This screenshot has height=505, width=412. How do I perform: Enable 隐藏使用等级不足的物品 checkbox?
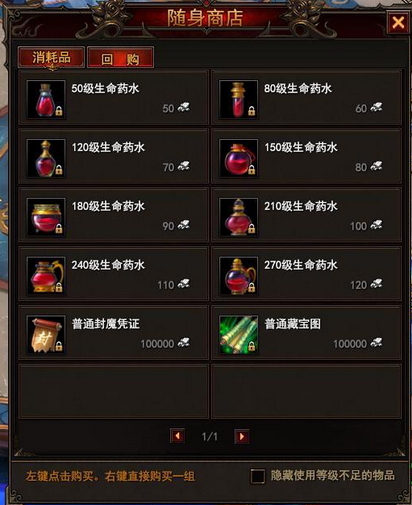click(x=258, y=476)
